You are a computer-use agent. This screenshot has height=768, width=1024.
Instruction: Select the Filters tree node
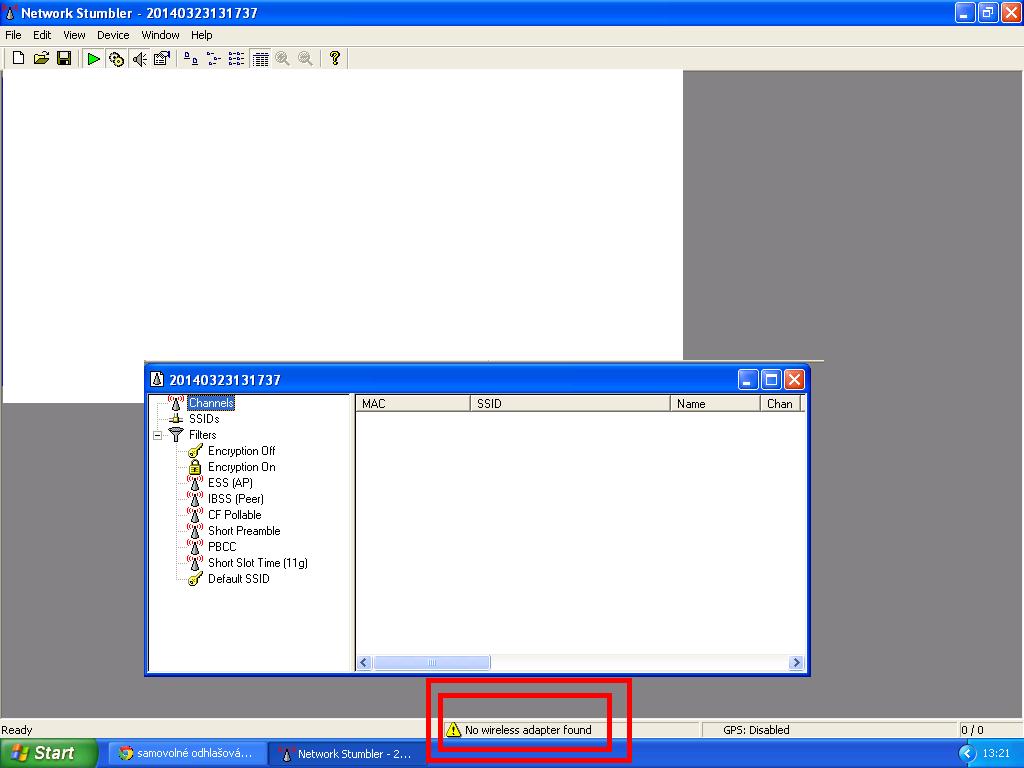[x=202, y=435]
